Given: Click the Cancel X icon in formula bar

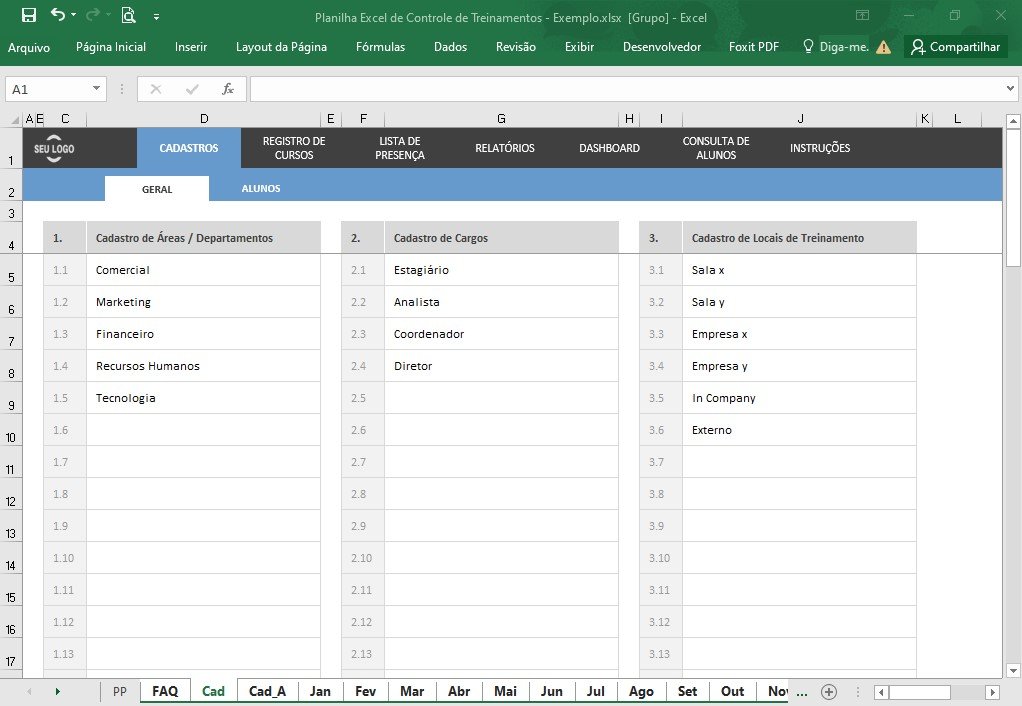Looking at the screenshot, I should pyautogui.click(x=156, y=89).
